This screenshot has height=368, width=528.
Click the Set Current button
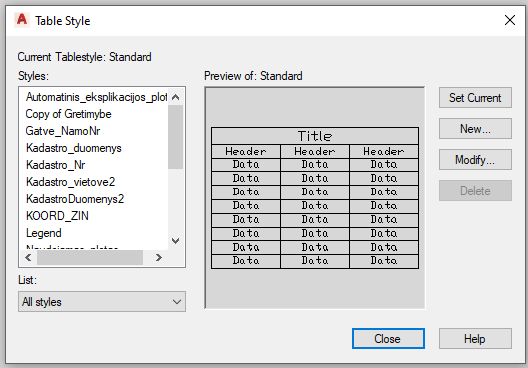click(x=475, y=98)
